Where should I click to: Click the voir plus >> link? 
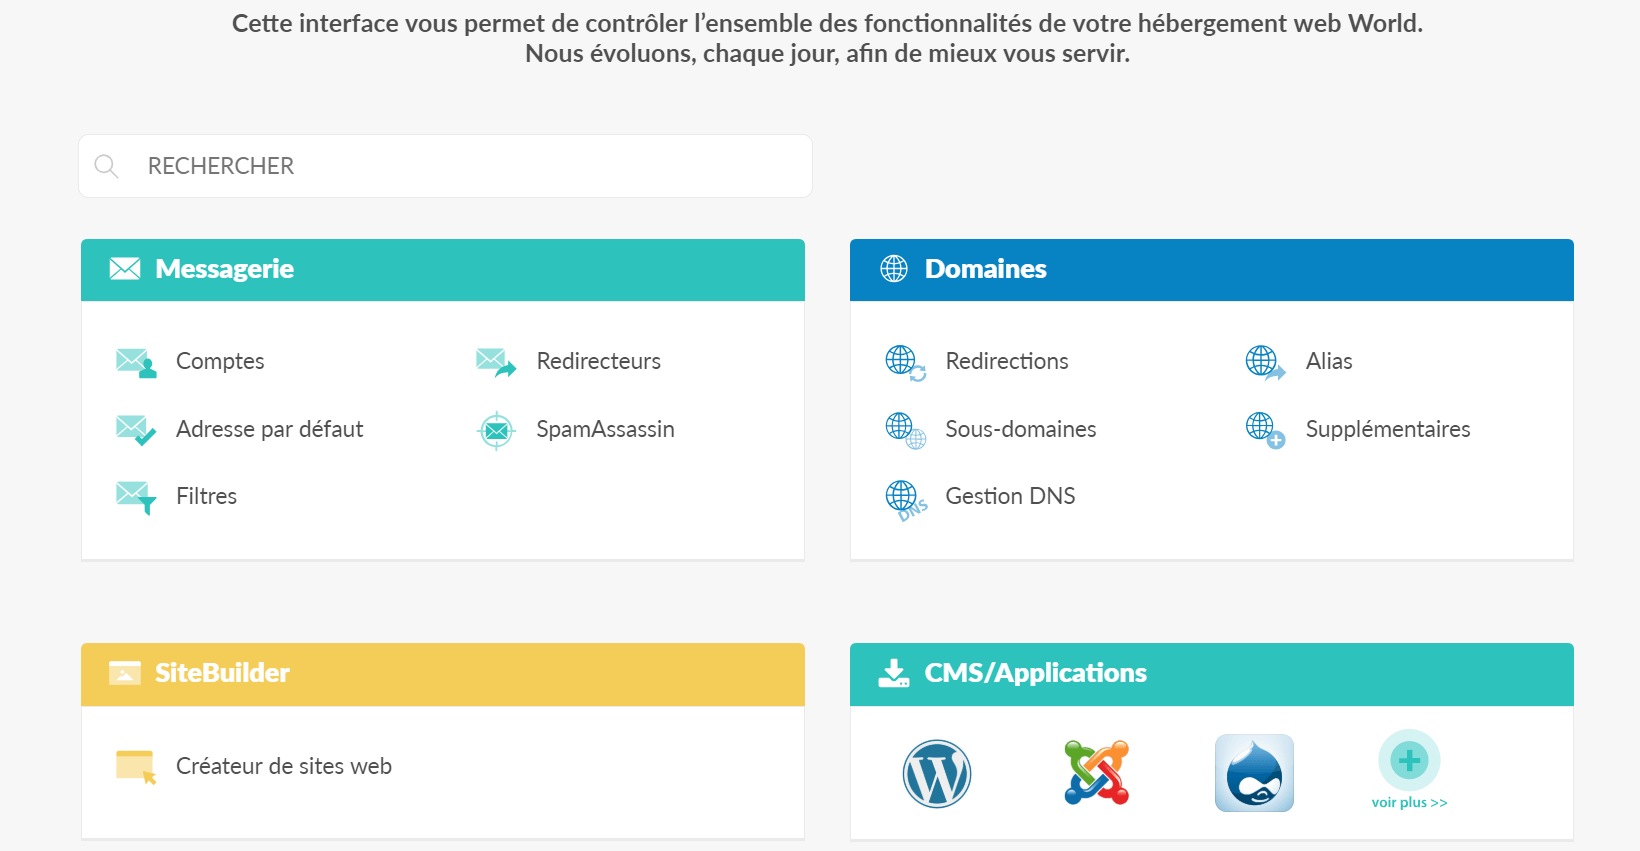click(1409, 803)
